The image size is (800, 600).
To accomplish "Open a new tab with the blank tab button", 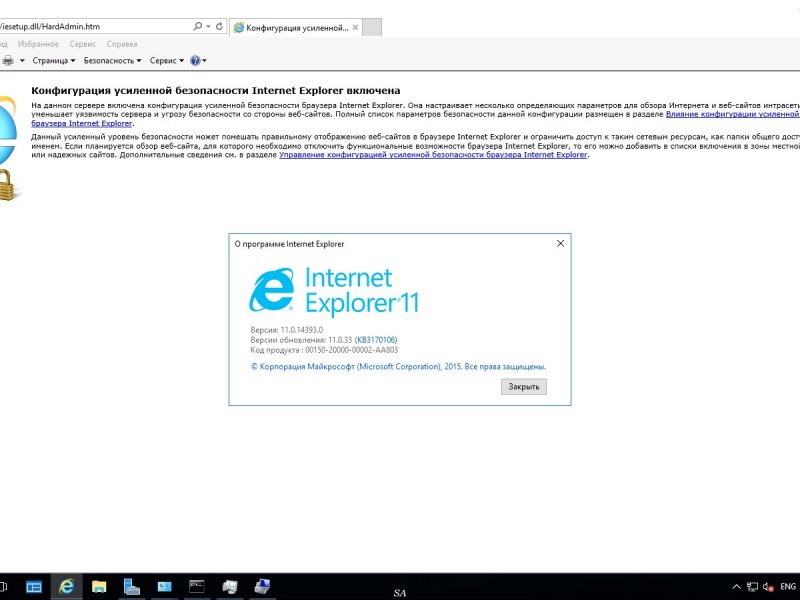I will point(372,28).
